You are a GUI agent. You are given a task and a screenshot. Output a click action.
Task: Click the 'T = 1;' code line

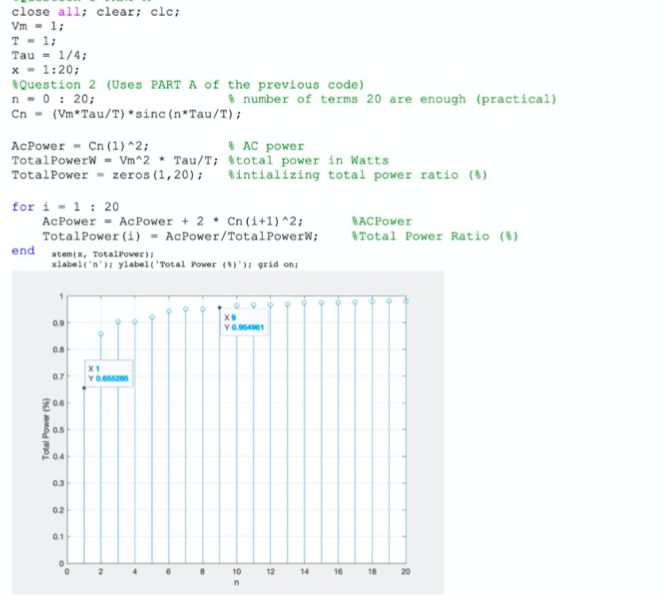34,41
